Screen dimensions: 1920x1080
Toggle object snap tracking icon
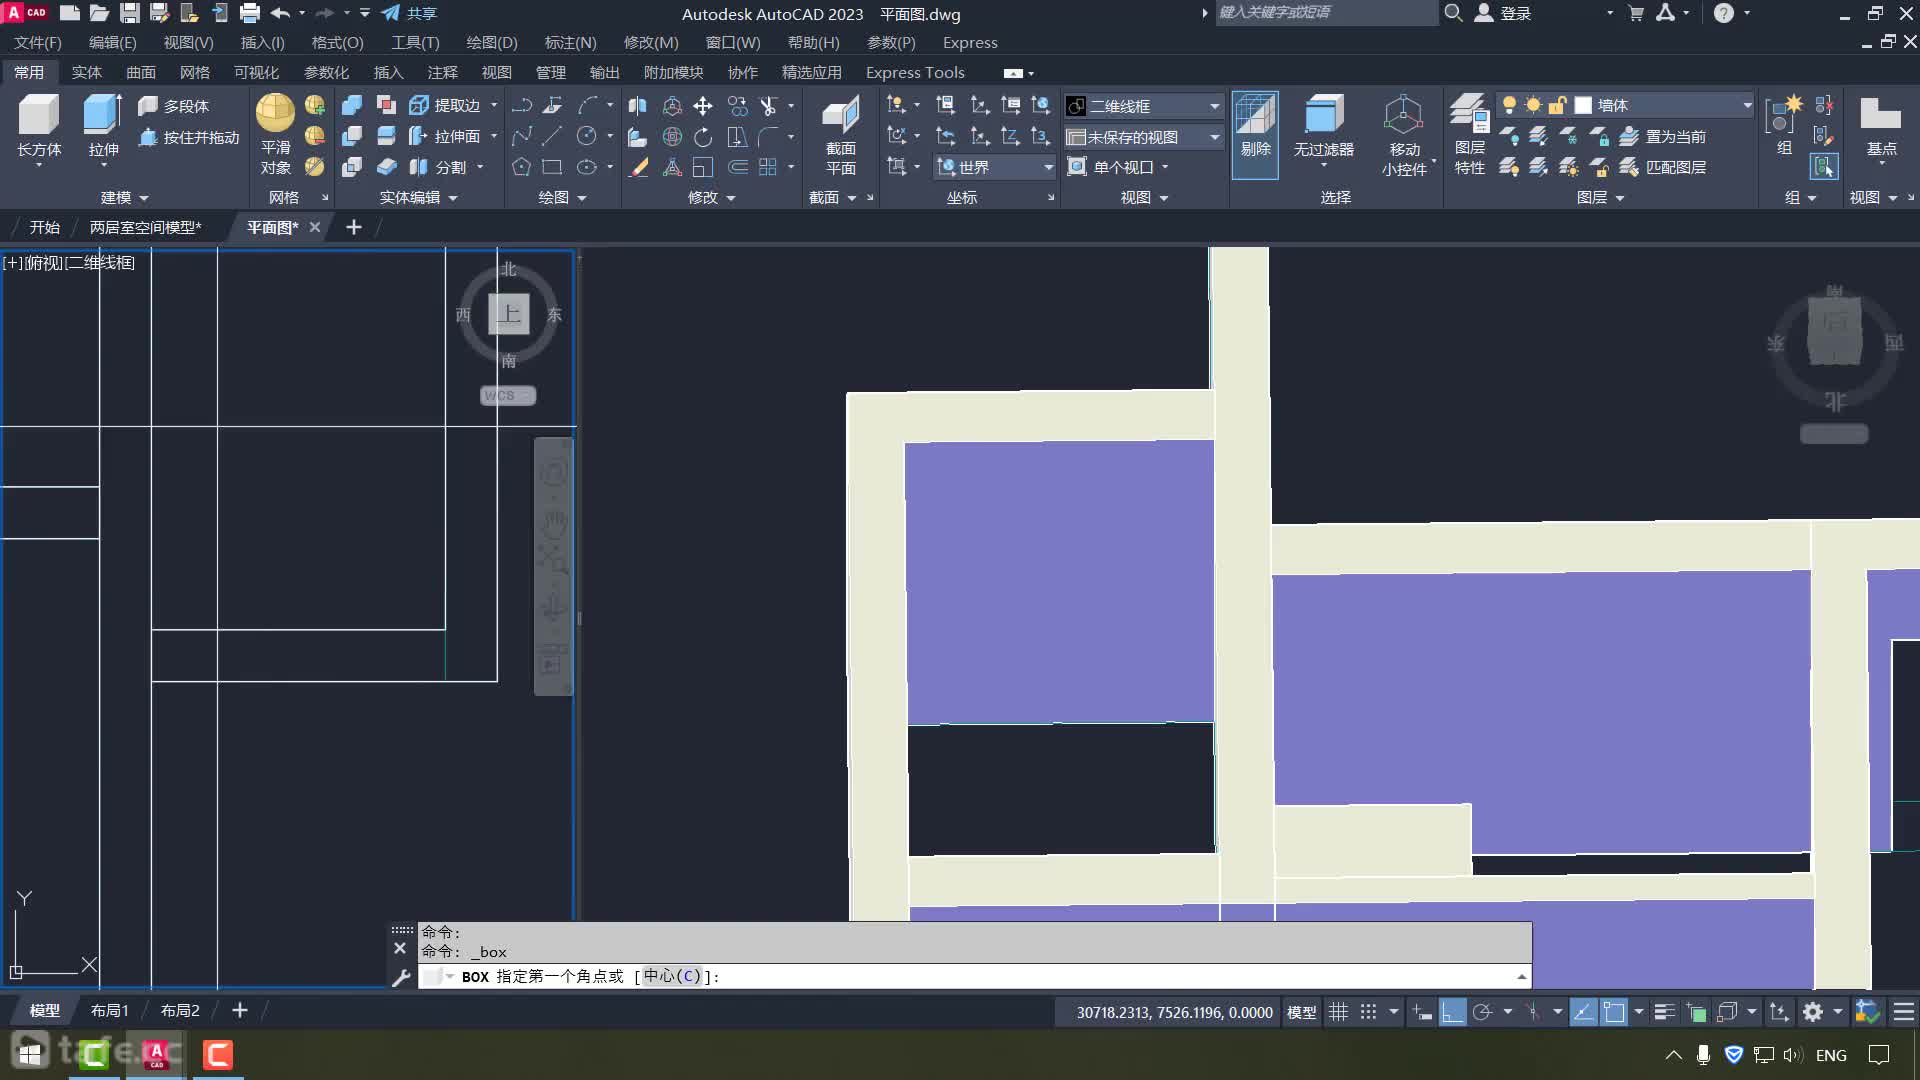pyautogui.click(x=1583, y=1012)
